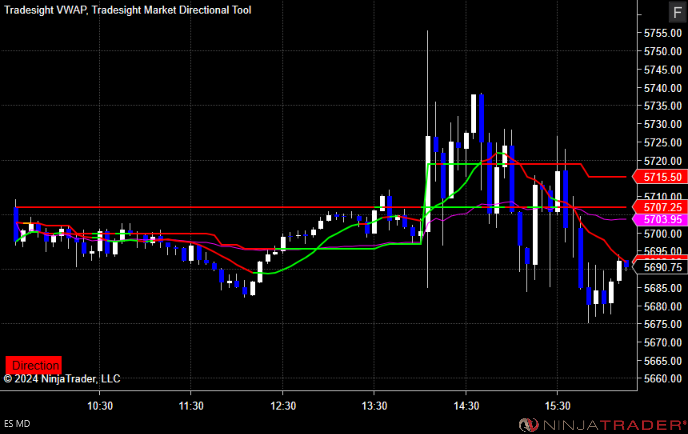The image size is (688, 434).
Task: Click the magenta 5703.95 price marker
Action: [x=659, y=219]
